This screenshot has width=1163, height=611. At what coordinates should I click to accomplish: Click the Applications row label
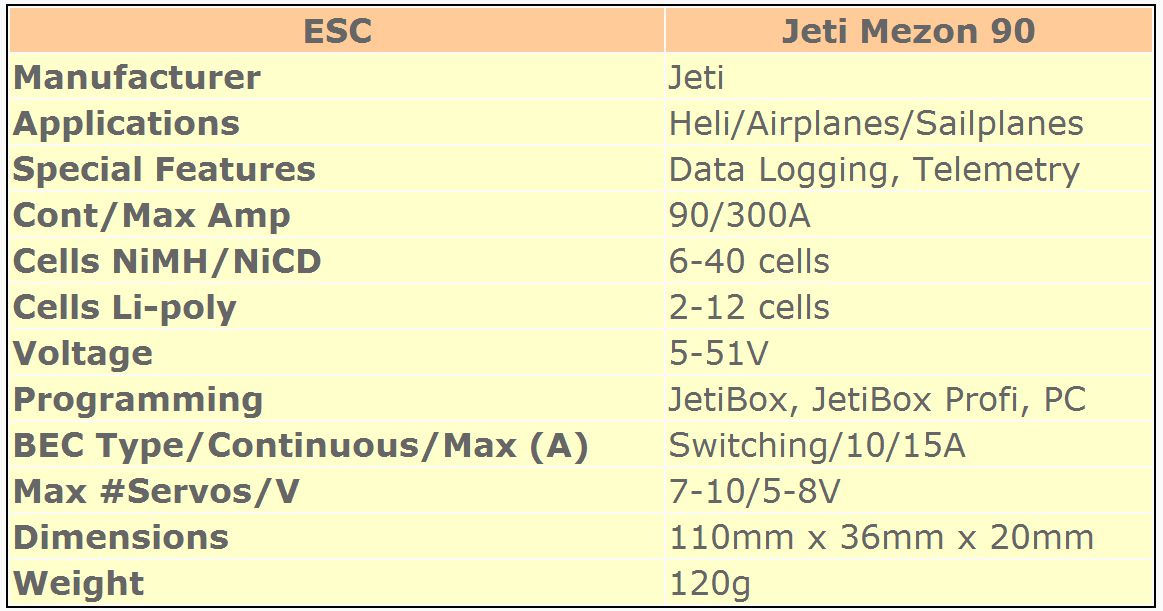126,124
